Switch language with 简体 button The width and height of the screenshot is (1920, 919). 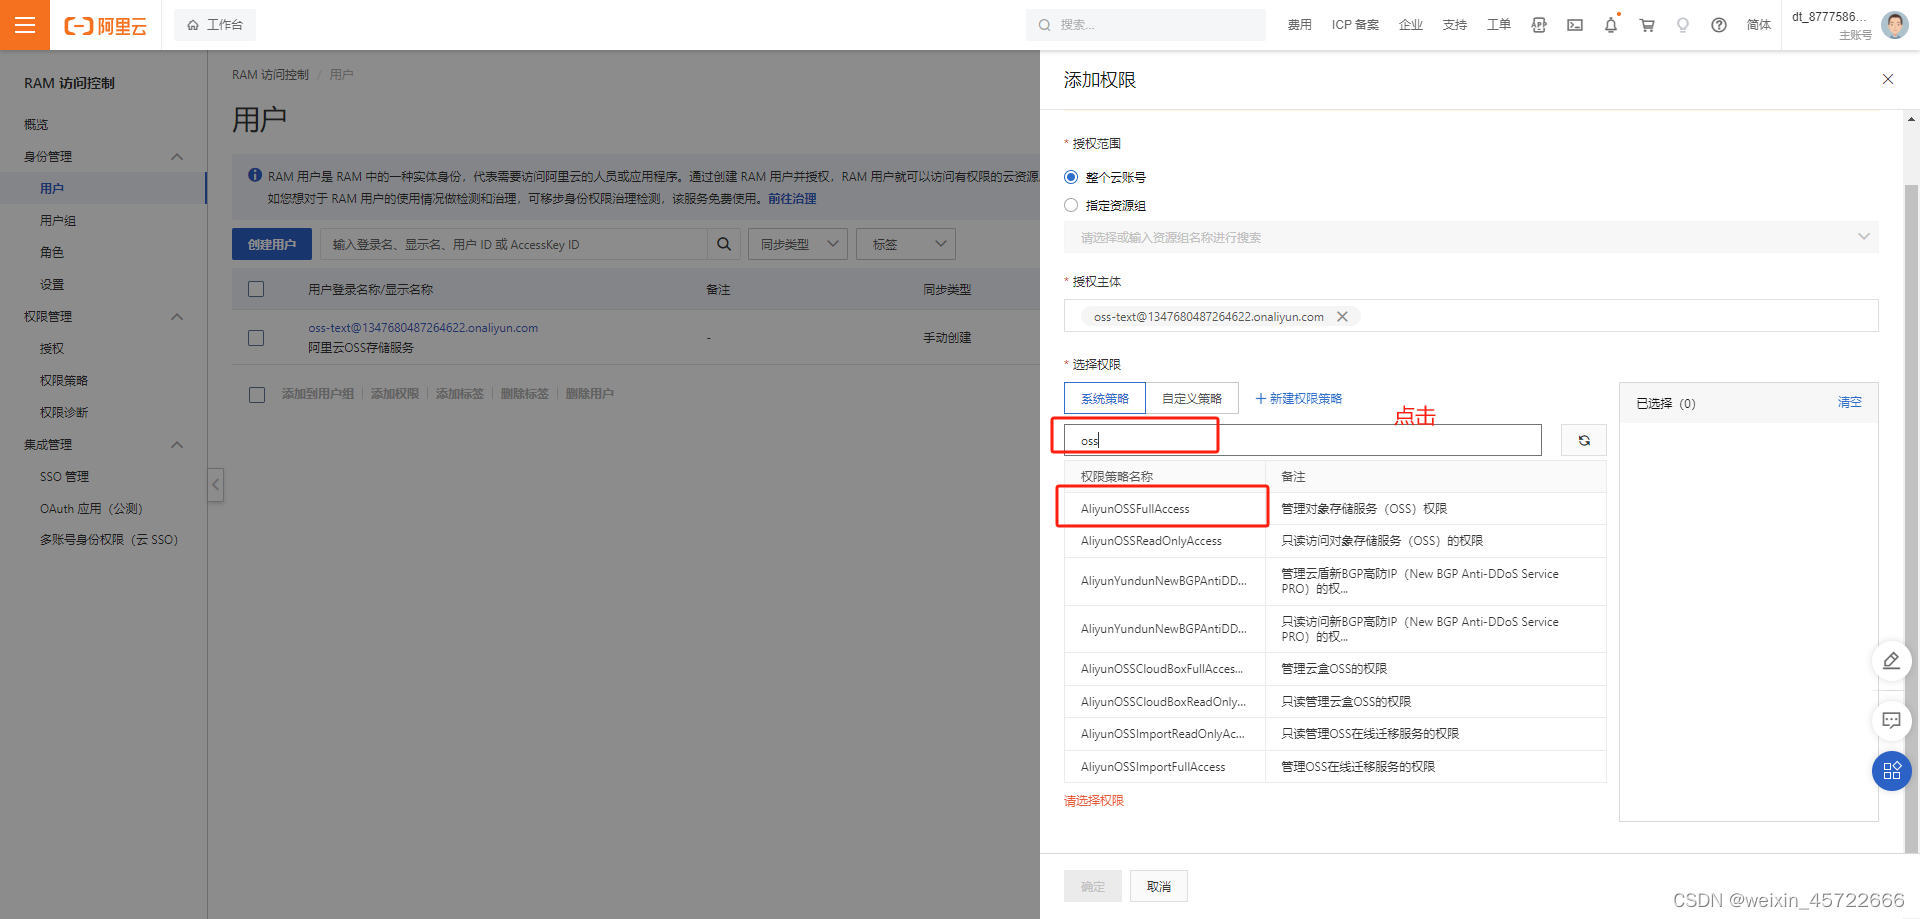(1759, 25)
